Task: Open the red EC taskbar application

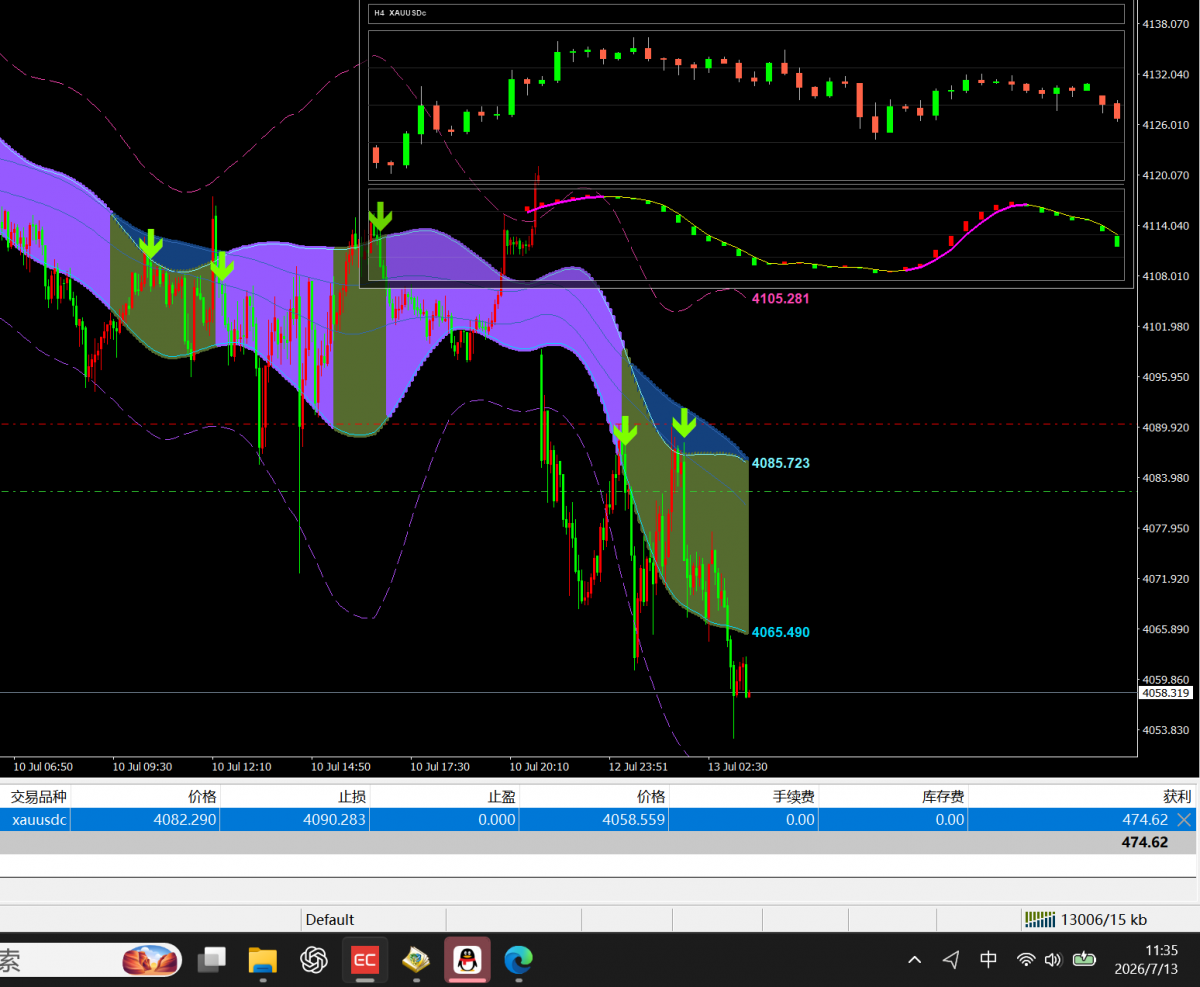Action: pyautogui.click(x=364, y=960)
